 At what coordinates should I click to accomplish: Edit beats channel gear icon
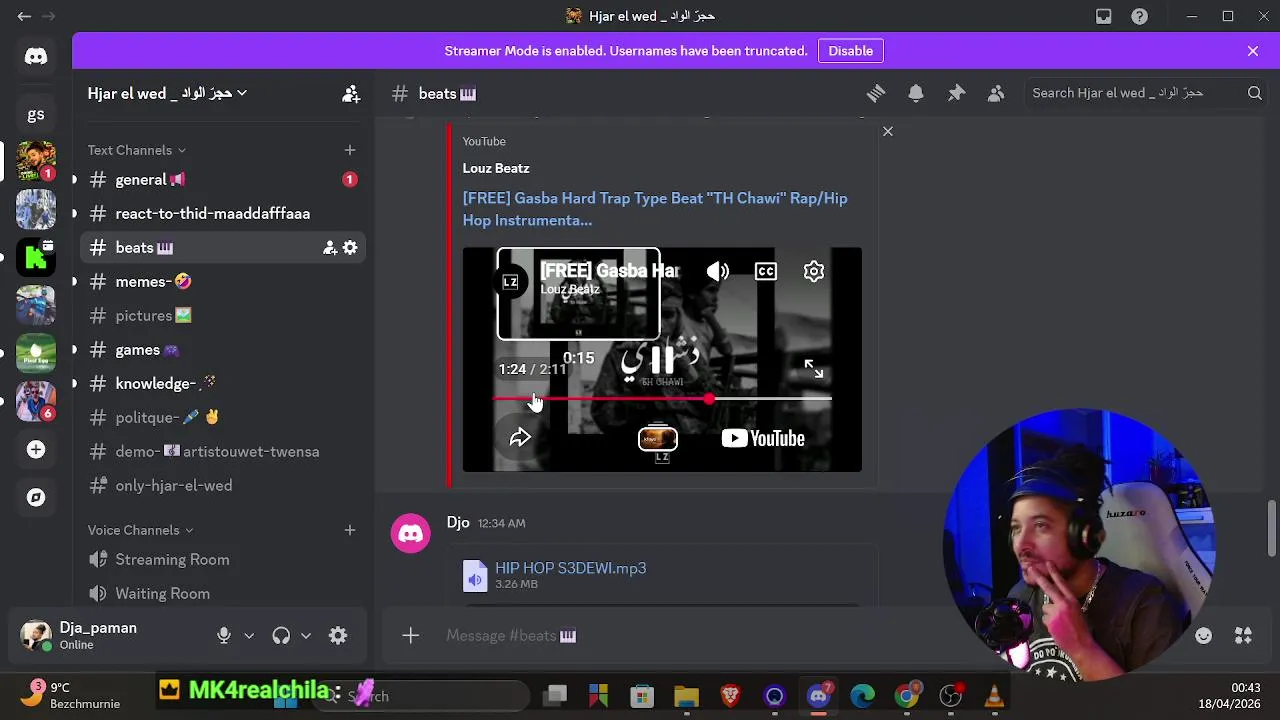pyautogui.click(x=350, y=248)
